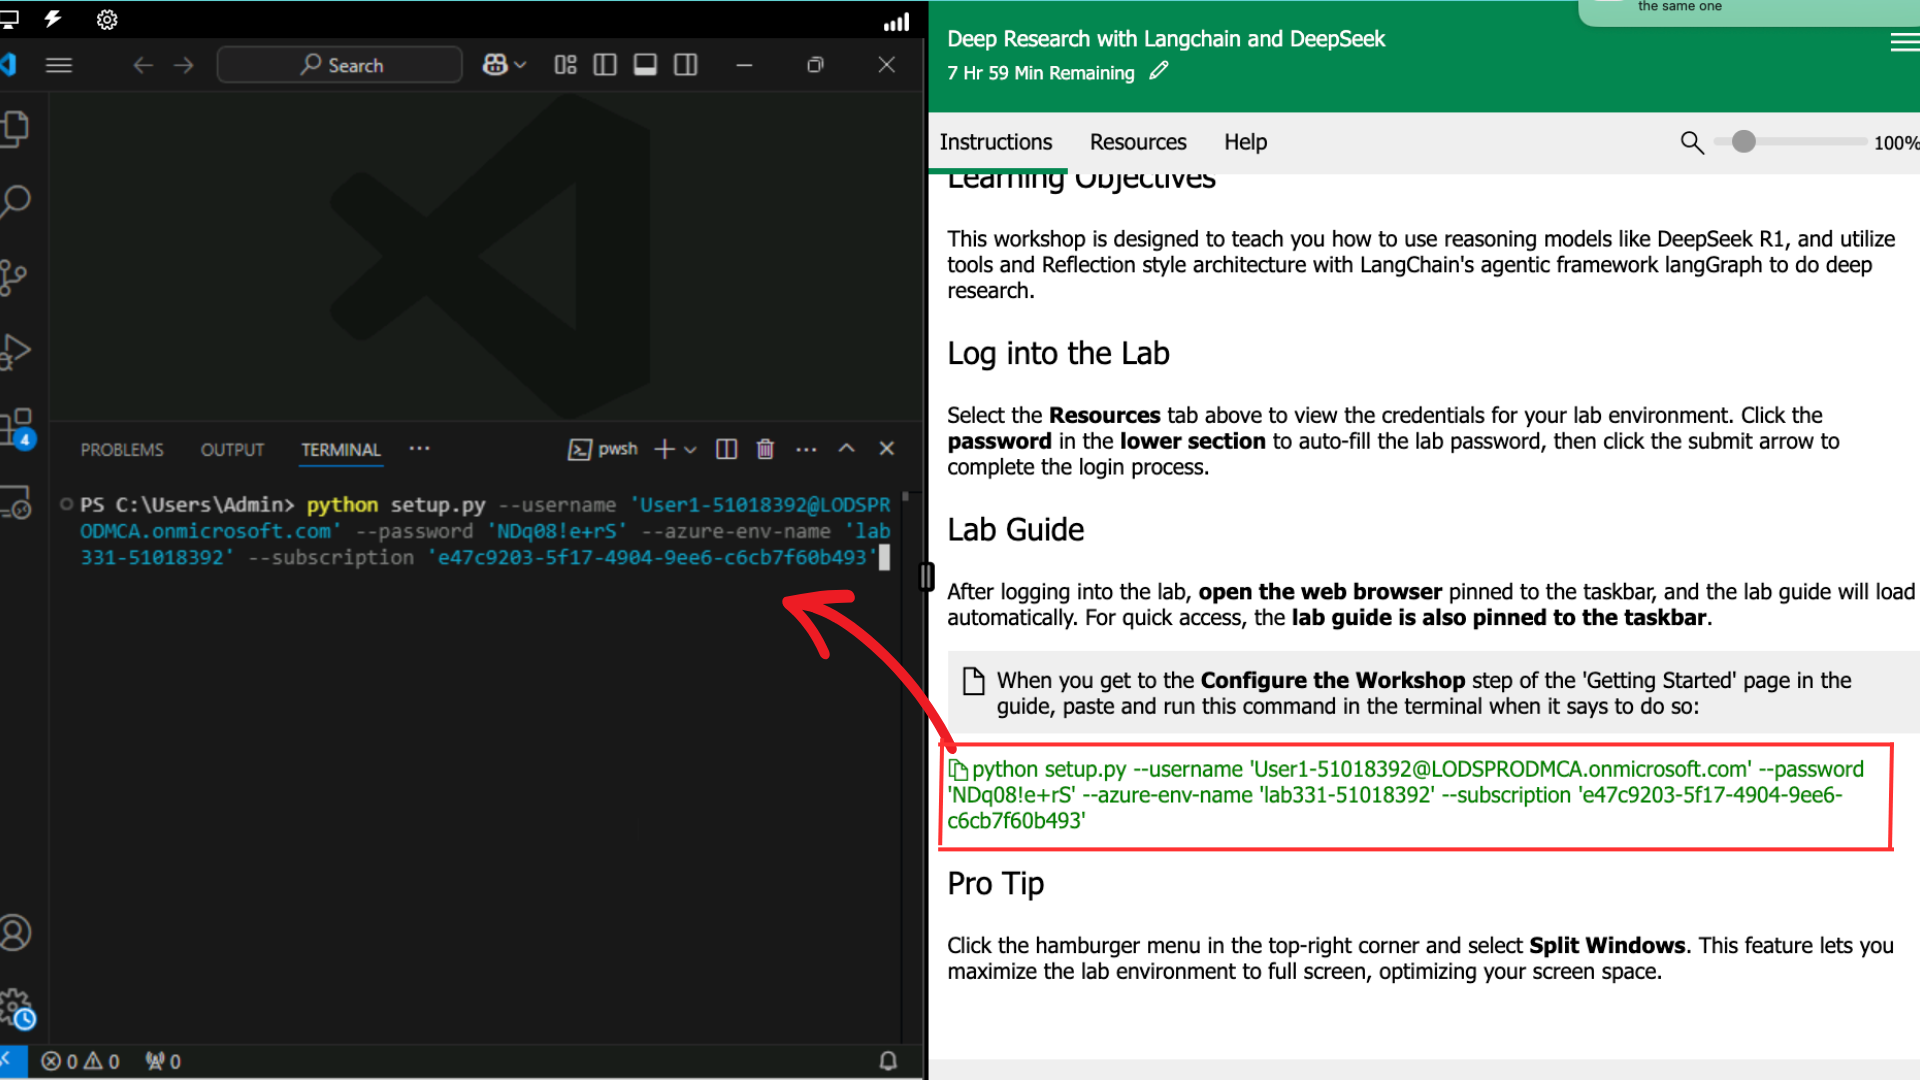Open the Help tab
Image resolution: width=1920 pixels, height=1080 pixels.
coord(1245,142)
